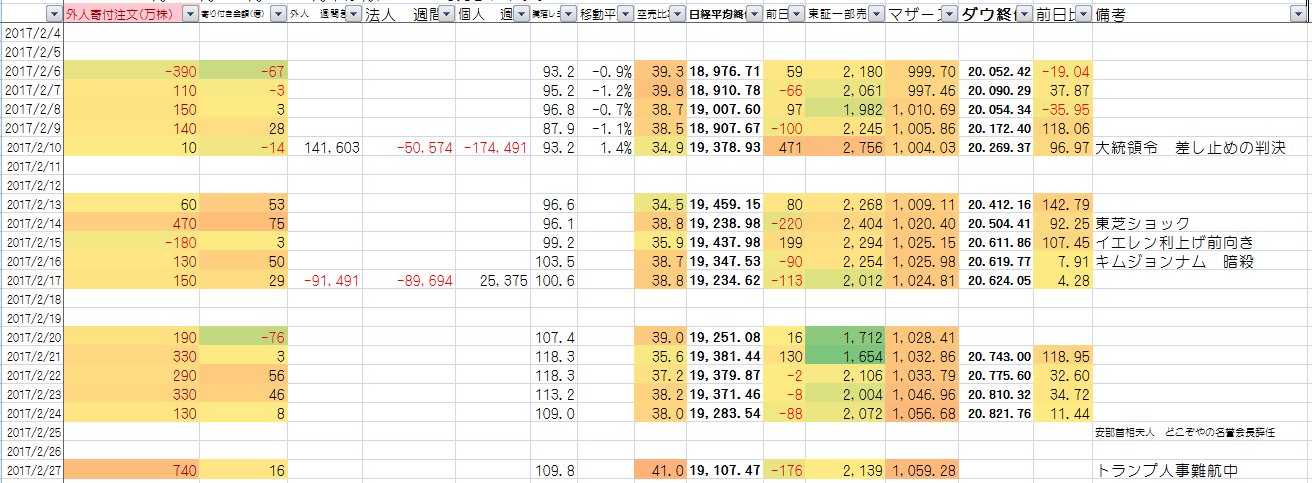Image resolution: width=1312 pixels, height=483 pixels.
Task: Click the トランプ人事難航中 remark cell
Action: click(1167, 470)
